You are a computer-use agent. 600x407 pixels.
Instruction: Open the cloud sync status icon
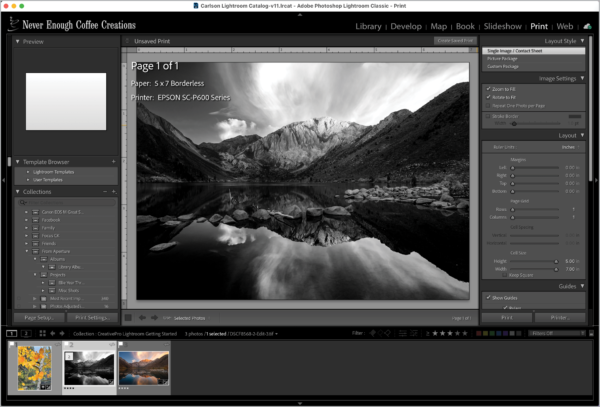[587, 26]
